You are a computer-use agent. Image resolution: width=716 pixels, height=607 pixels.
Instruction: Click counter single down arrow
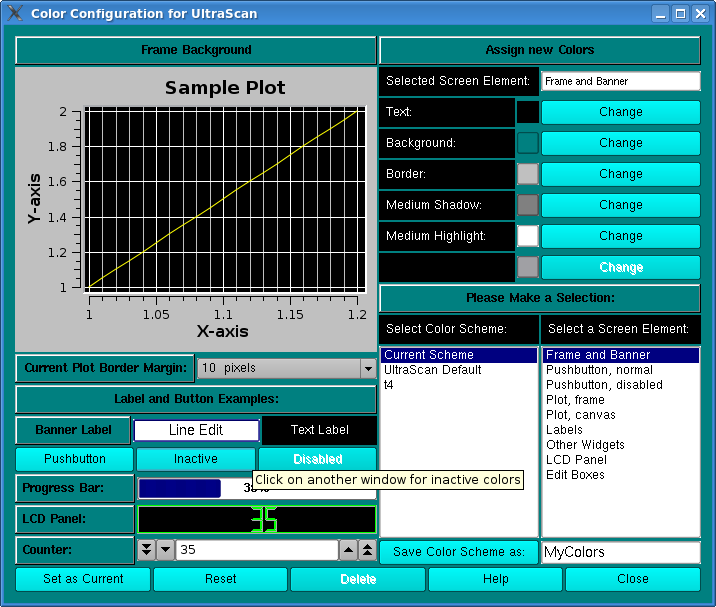click(165, 550)
